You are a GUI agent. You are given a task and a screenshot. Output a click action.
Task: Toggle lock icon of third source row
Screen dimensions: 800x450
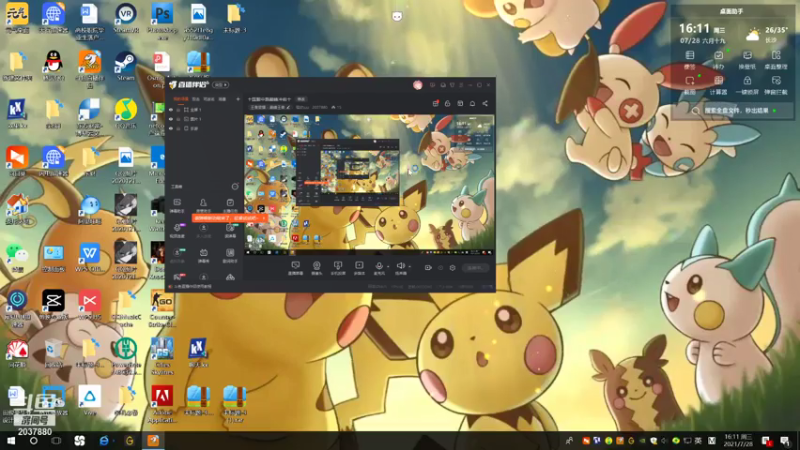click(x=178, y=129)
